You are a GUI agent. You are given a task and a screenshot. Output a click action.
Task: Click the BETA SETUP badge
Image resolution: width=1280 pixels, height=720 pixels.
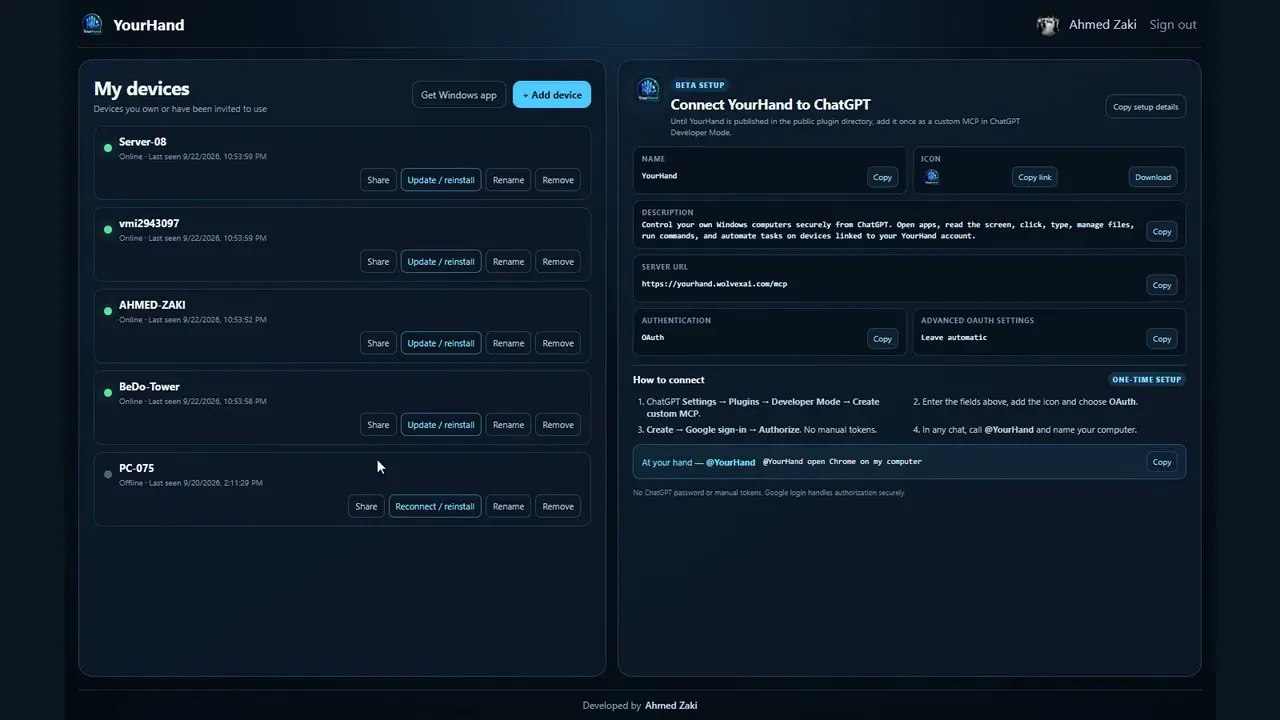[700, 85]
